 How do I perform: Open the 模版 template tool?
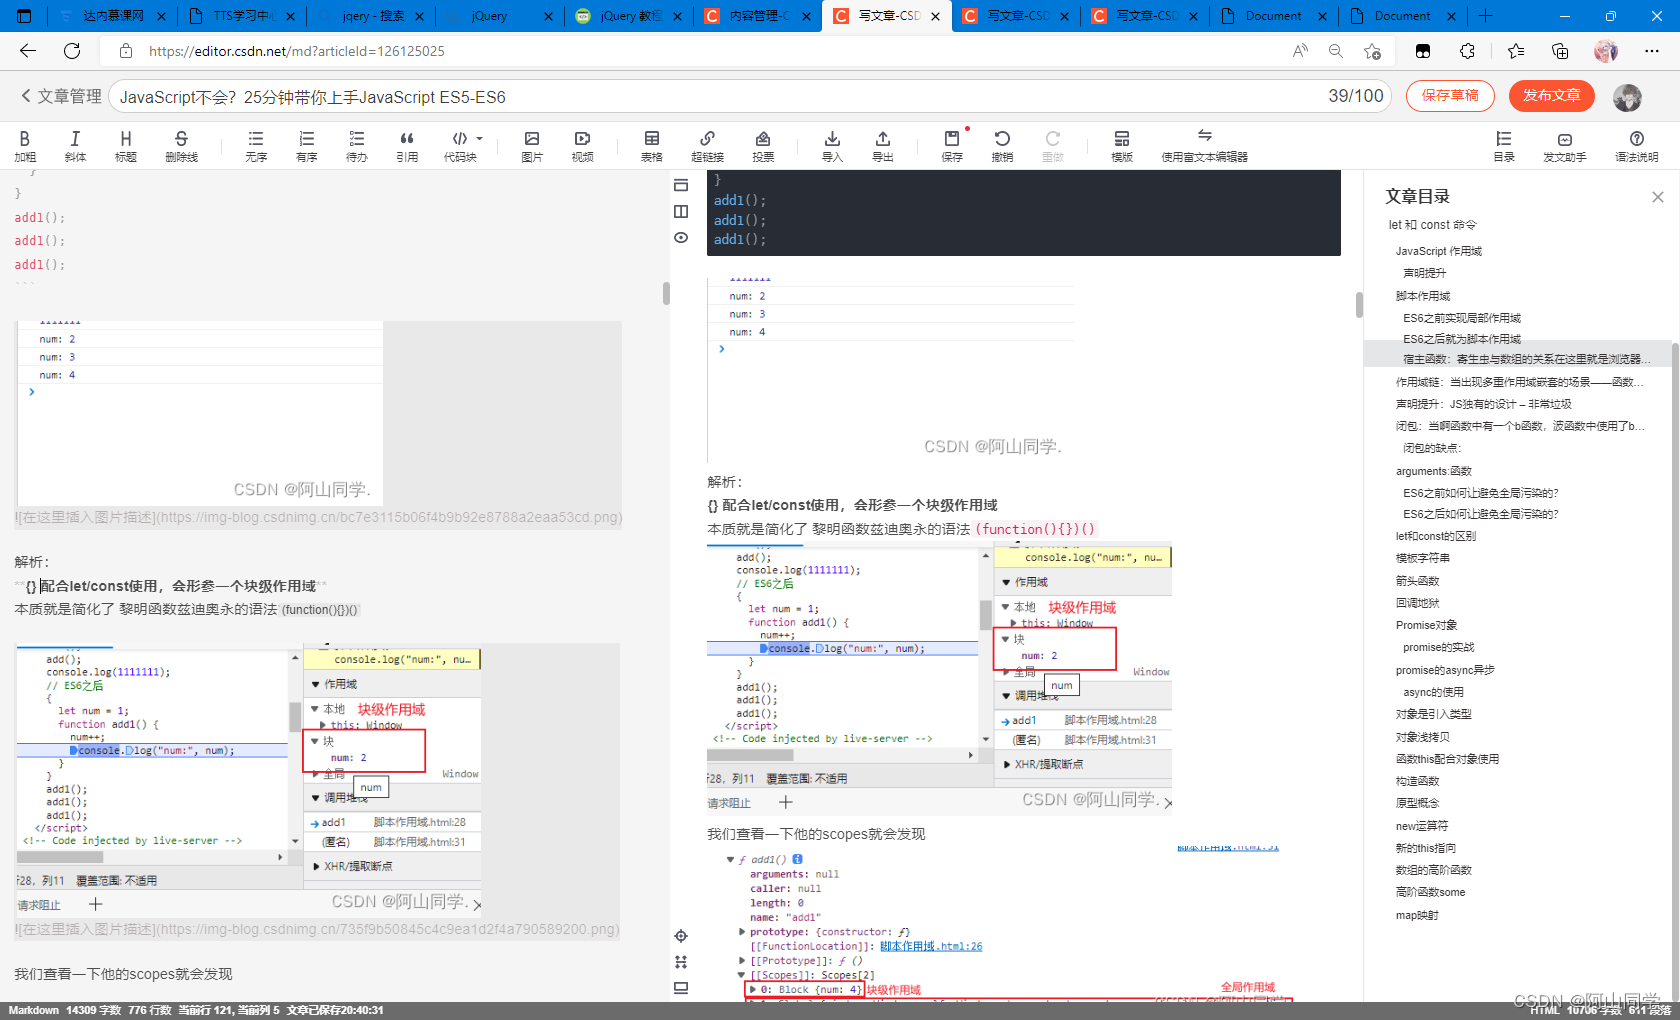click(1122, 146)
